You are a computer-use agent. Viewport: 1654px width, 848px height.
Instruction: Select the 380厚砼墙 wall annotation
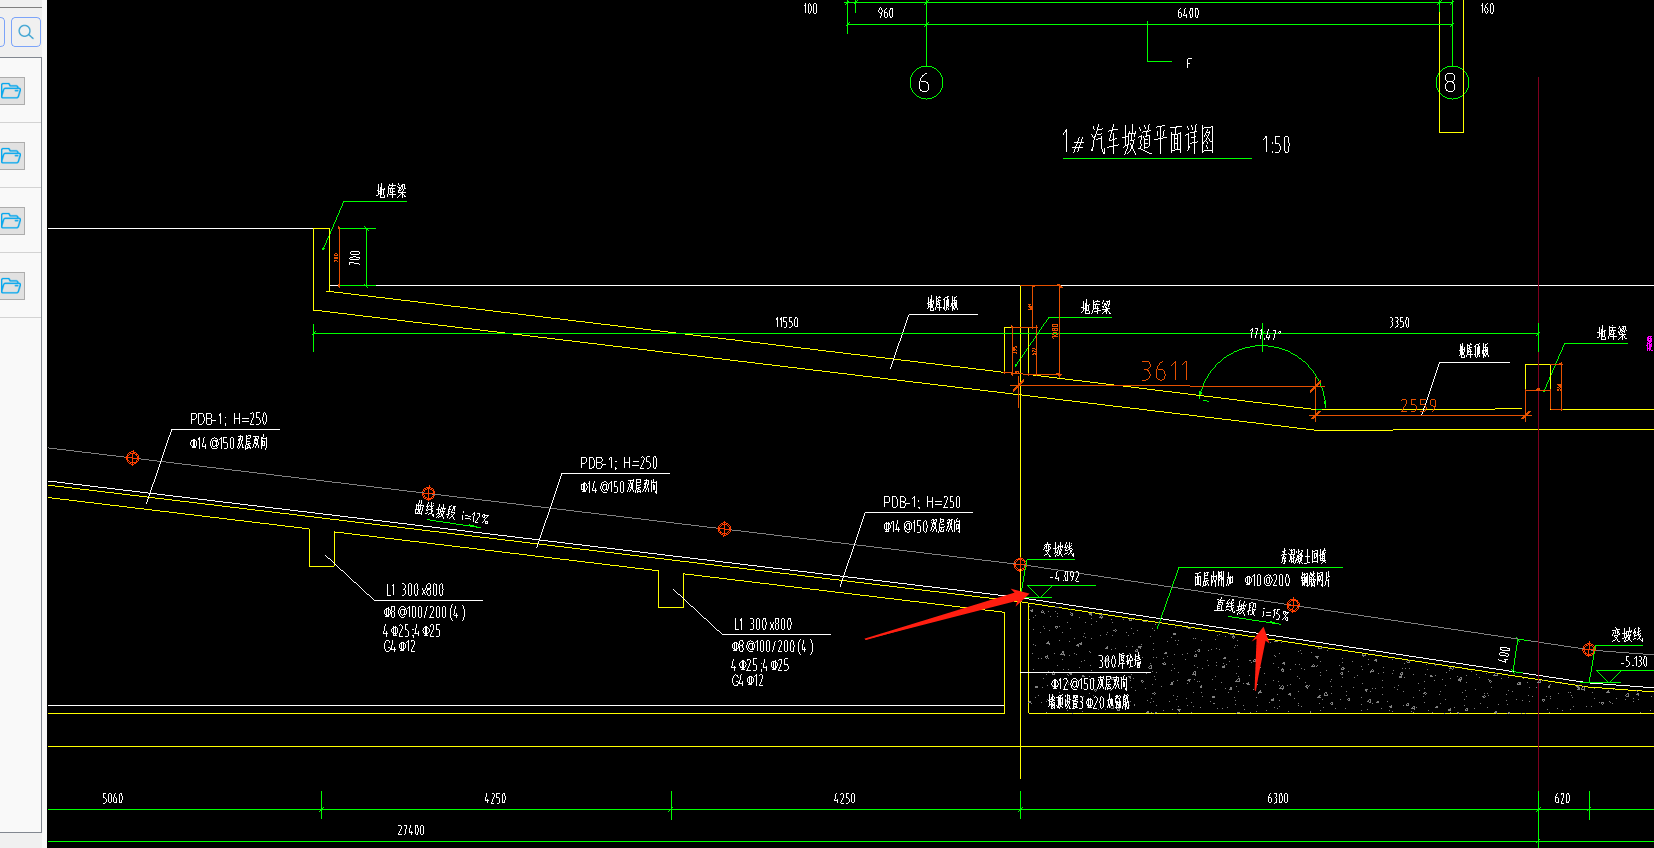tap(1120, 661)
